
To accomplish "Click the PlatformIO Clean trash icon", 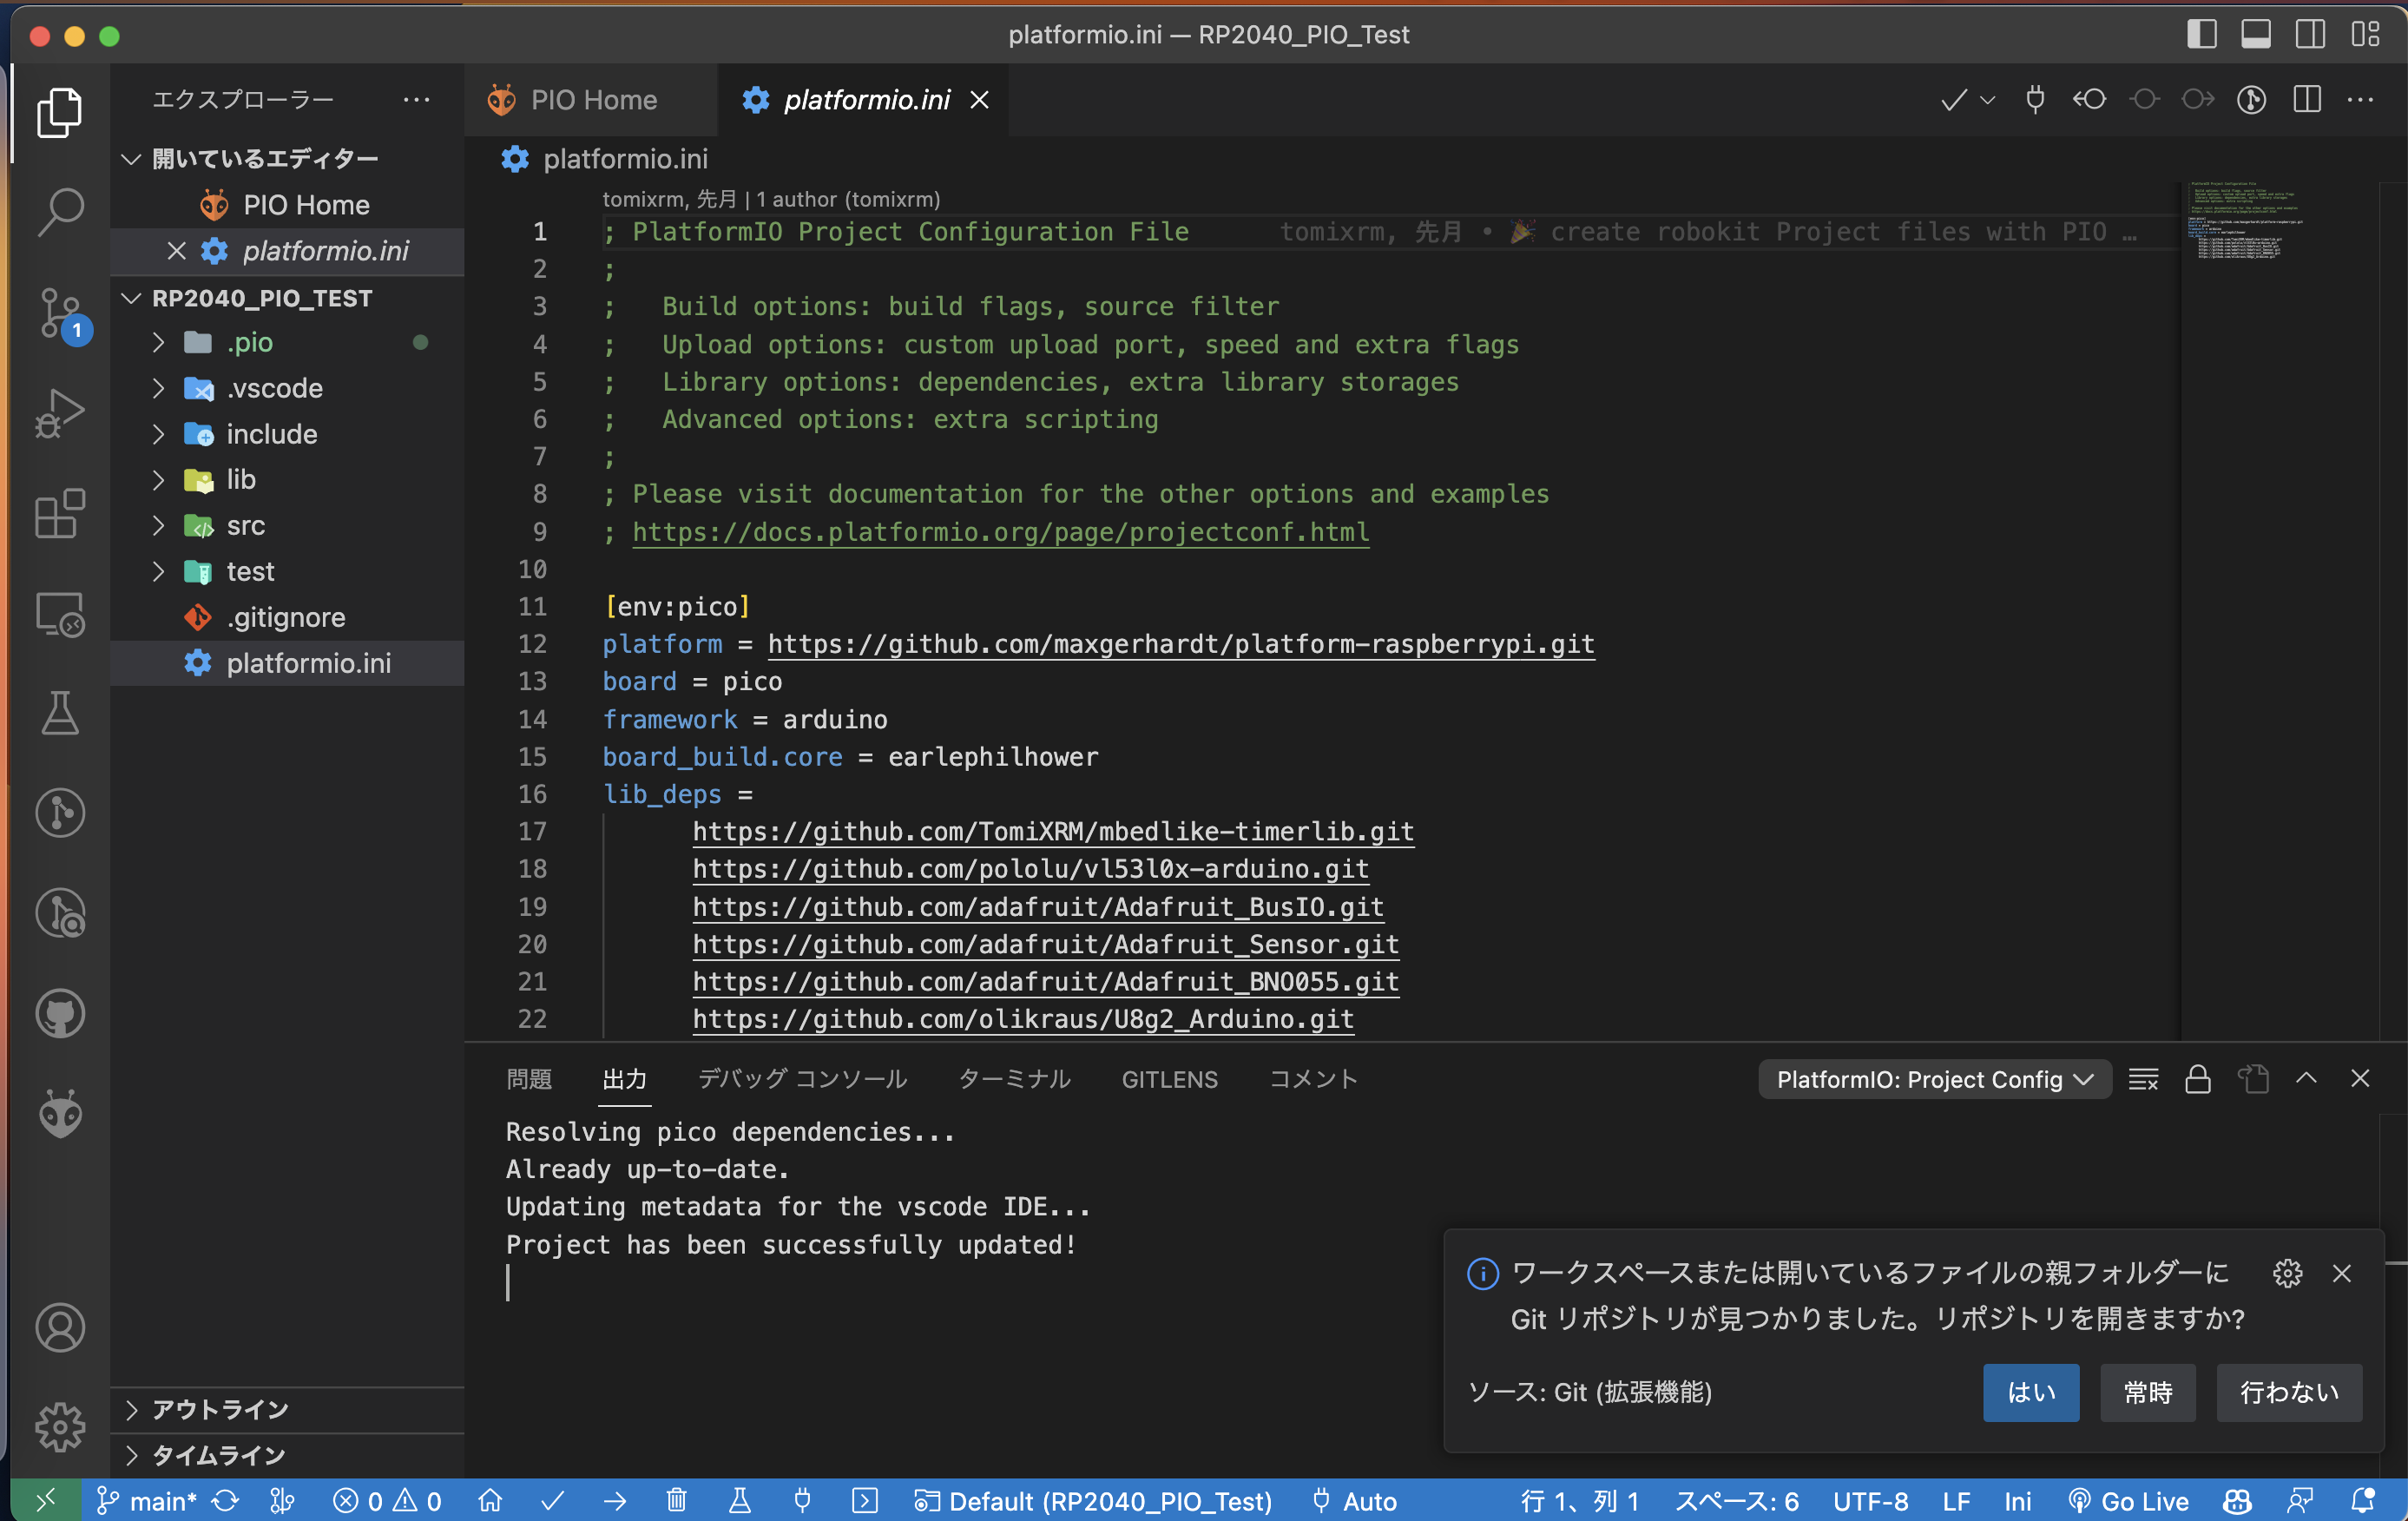I will pyautogui.click(x=677, y=1500).
